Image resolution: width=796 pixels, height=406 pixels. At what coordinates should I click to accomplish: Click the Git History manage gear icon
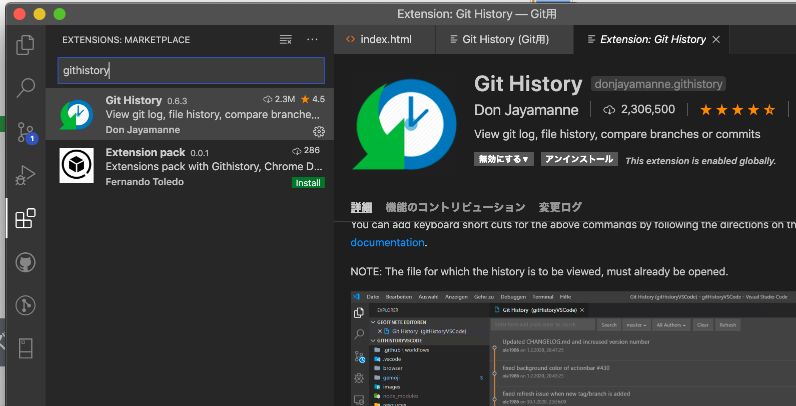tap(319, 131)
